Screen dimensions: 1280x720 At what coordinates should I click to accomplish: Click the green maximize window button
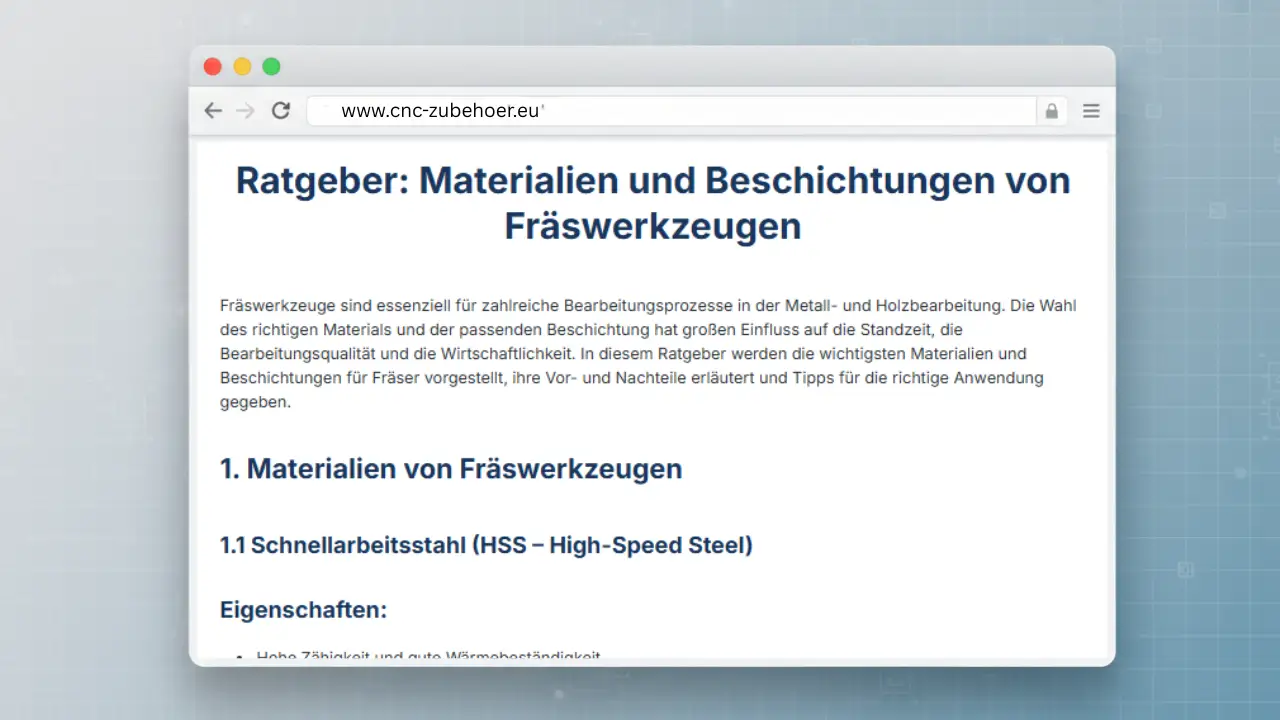(271, 67)
